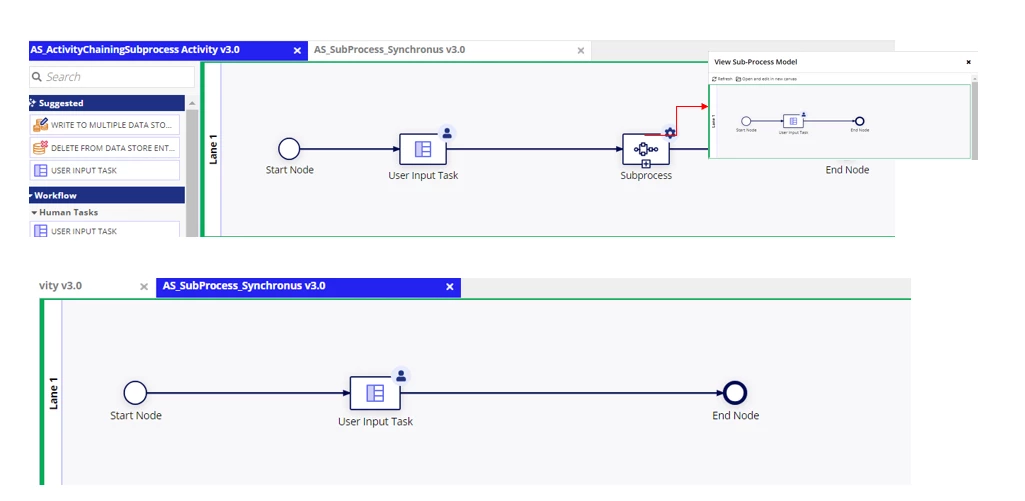The width and height of the screenshot is (1025, 501).
Task: Close the lower AS_SubProcess_Synchronus v3.0 tab
Action: (x=450, y=287)
